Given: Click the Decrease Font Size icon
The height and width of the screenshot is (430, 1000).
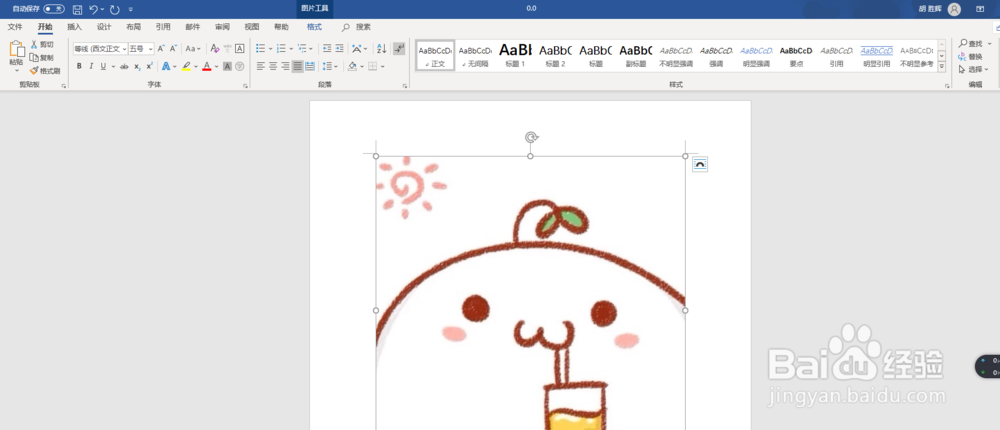Looking at the screenshot, I should coord(173,48).
